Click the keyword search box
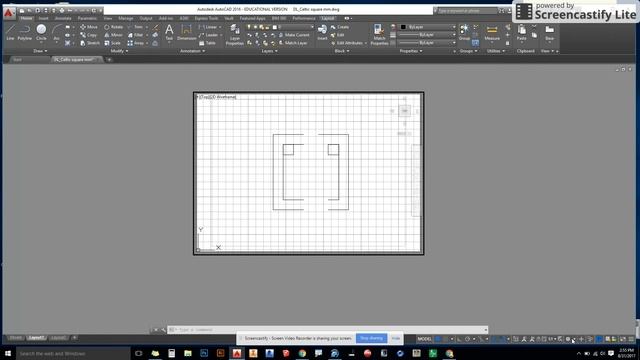 coord(466,11)
